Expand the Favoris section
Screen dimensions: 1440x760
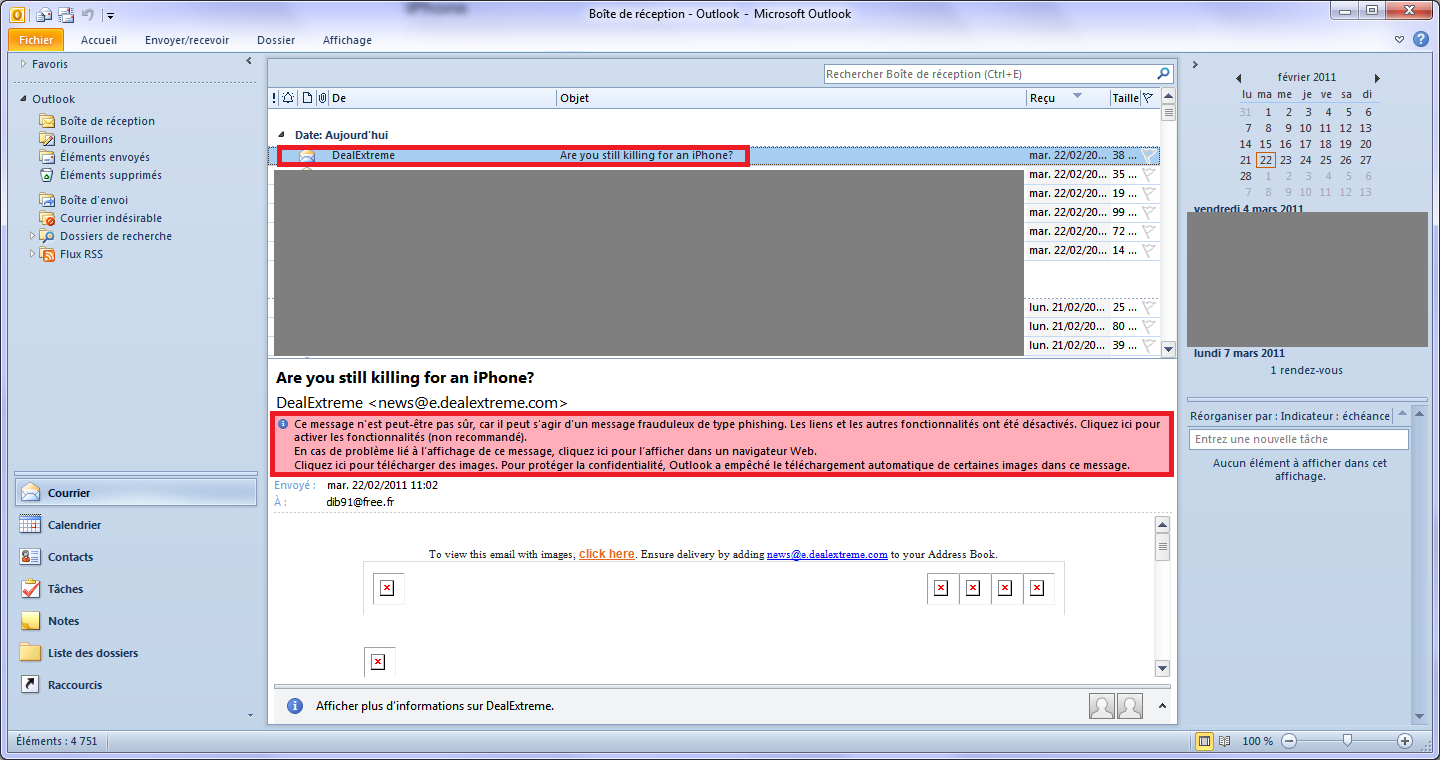[23, 64]
